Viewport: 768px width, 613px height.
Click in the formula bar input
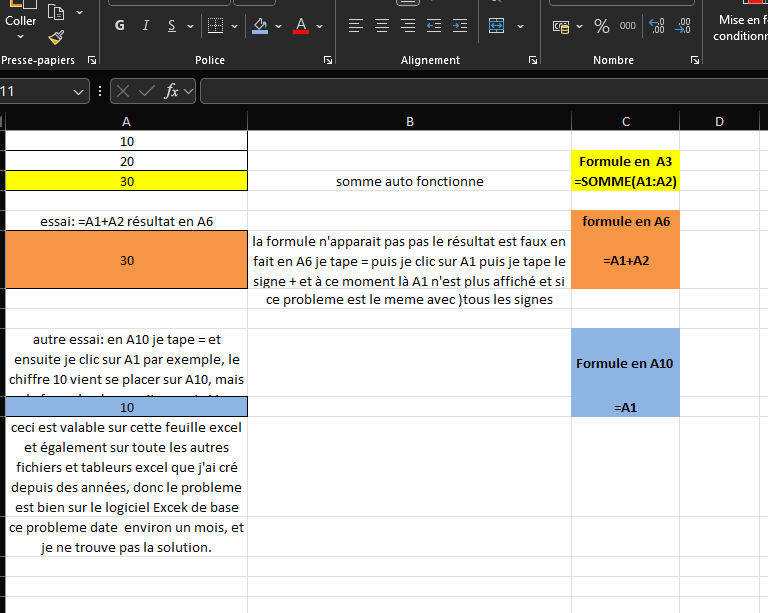click(480, 91)
